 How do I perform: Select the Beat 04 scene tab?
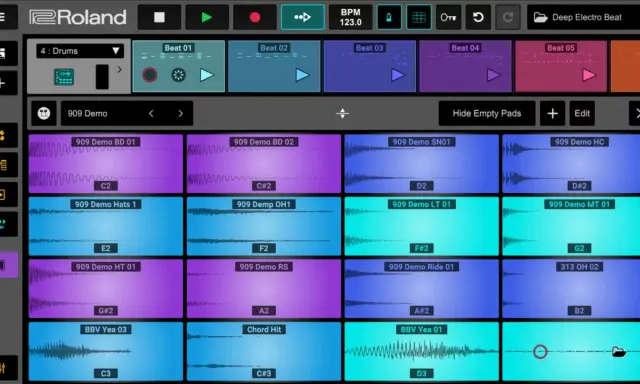pyautogui.click(x=465, y=48)
